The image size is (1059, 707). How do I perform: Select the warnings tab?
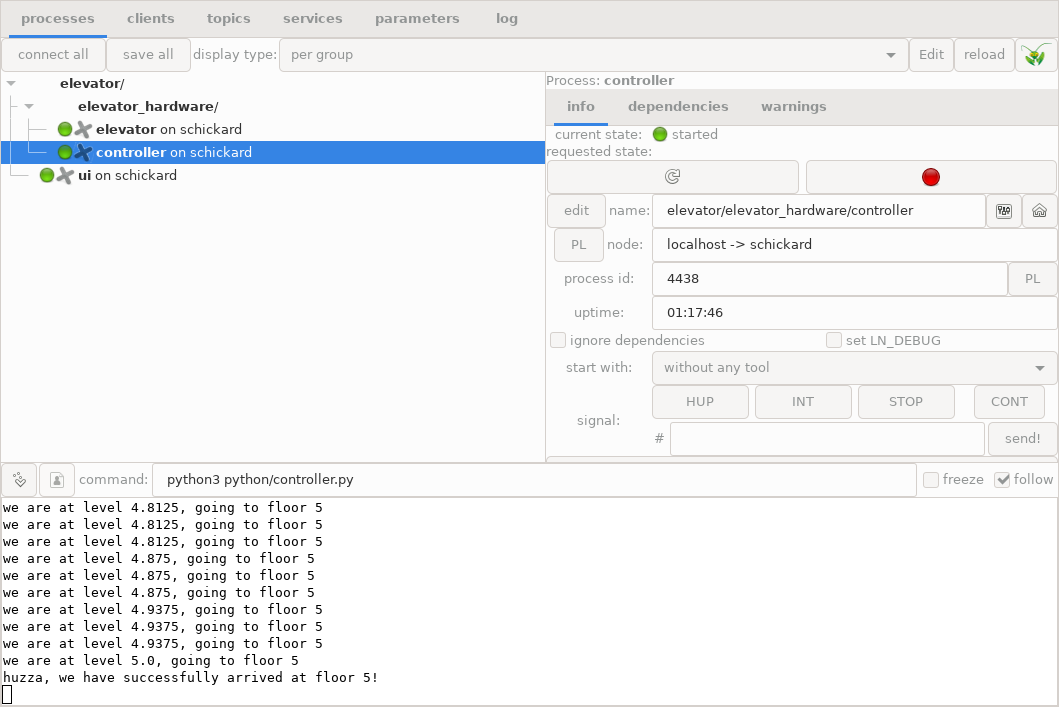pyautogui.click(x=794, y=107)
